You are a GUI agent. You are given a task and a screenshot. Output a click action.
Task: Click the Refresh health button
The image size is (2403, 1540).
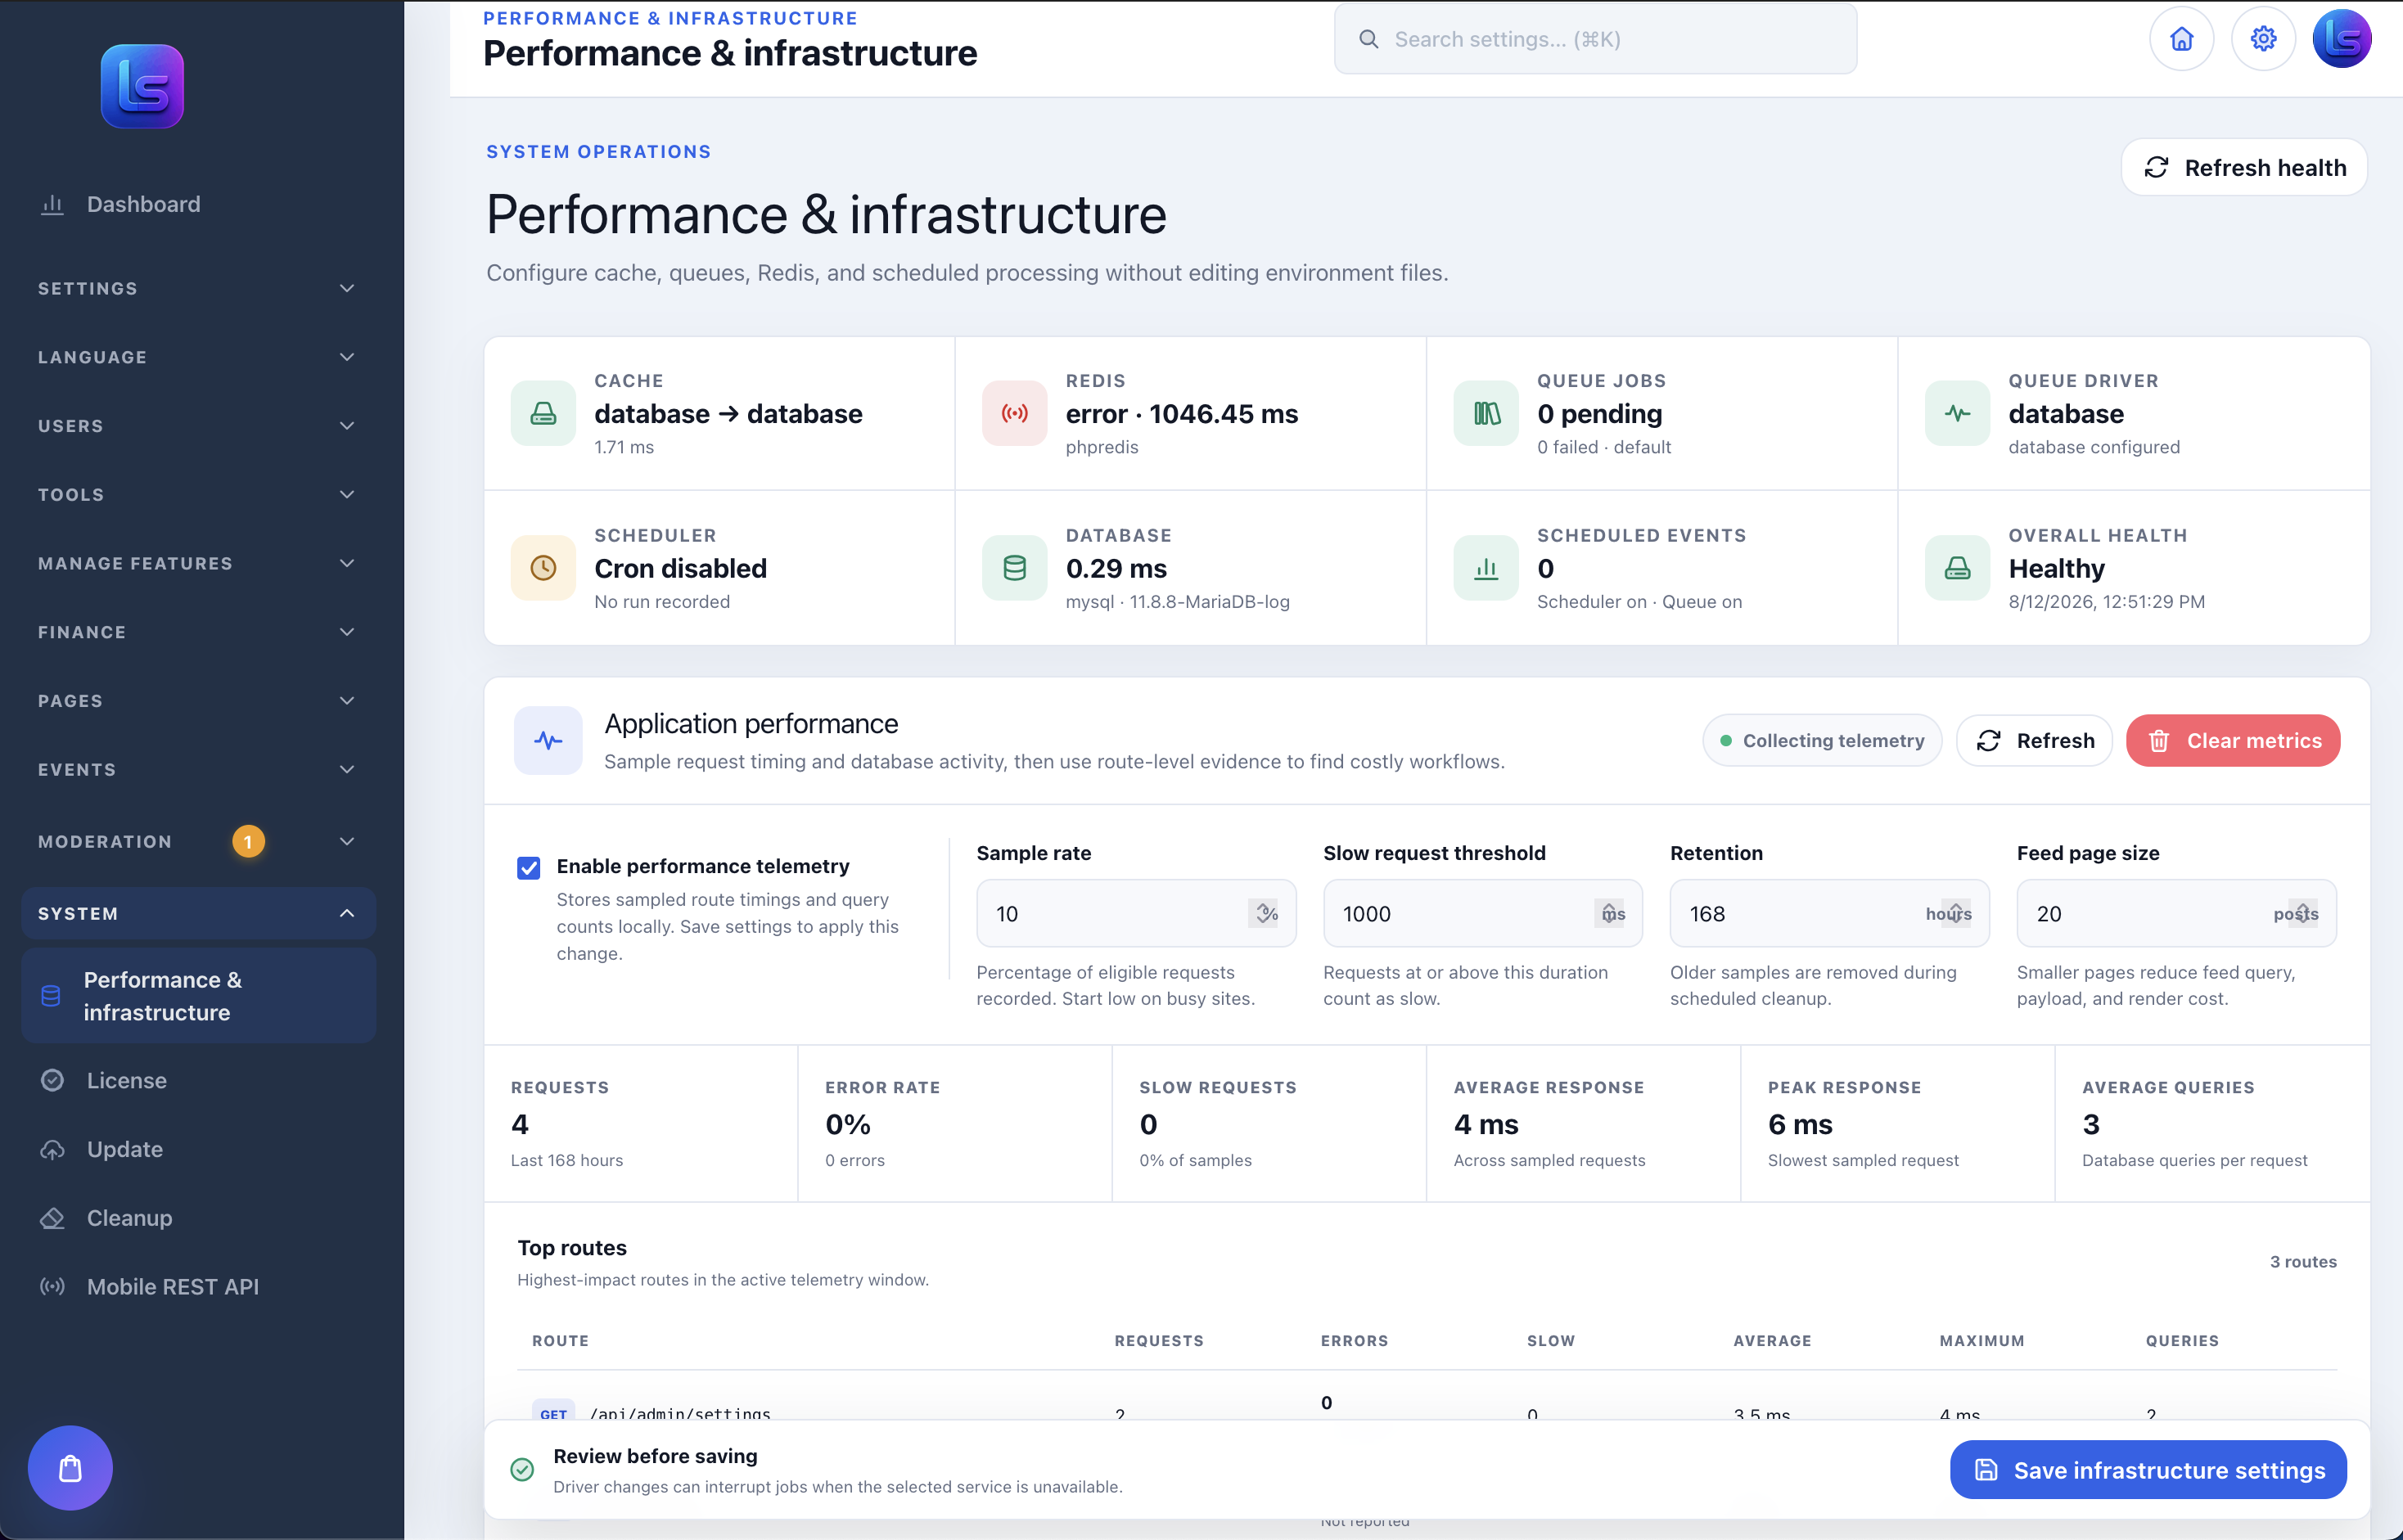pyautogui.click(x=2244, y=167)
